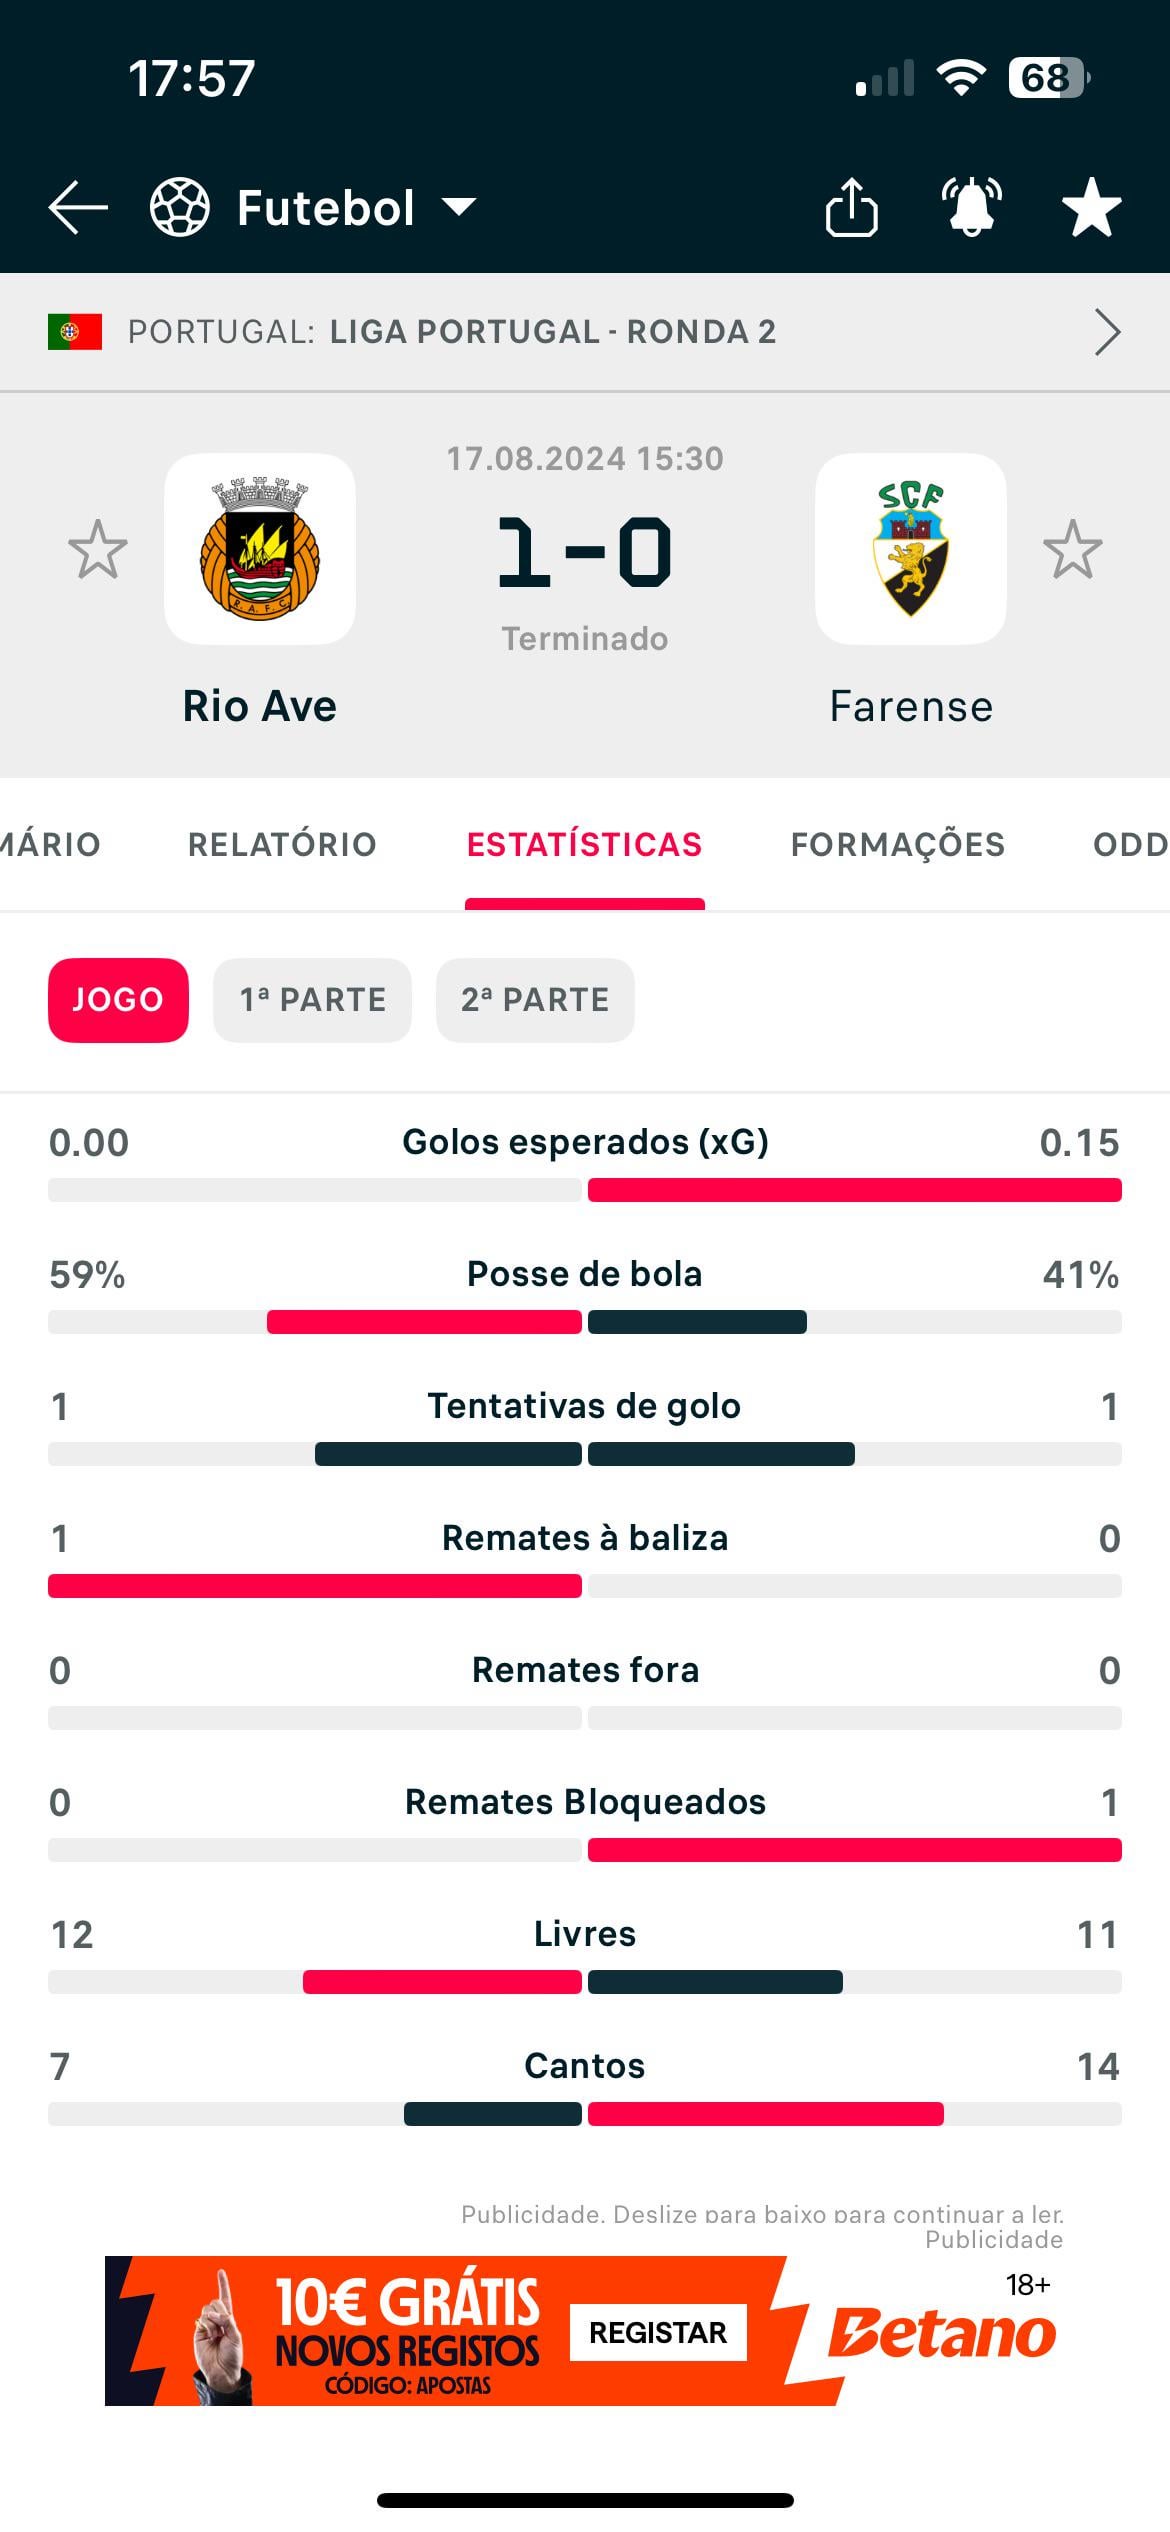
Task: Tap the Rio Ave club crest
Action: [x=260, y=549]
